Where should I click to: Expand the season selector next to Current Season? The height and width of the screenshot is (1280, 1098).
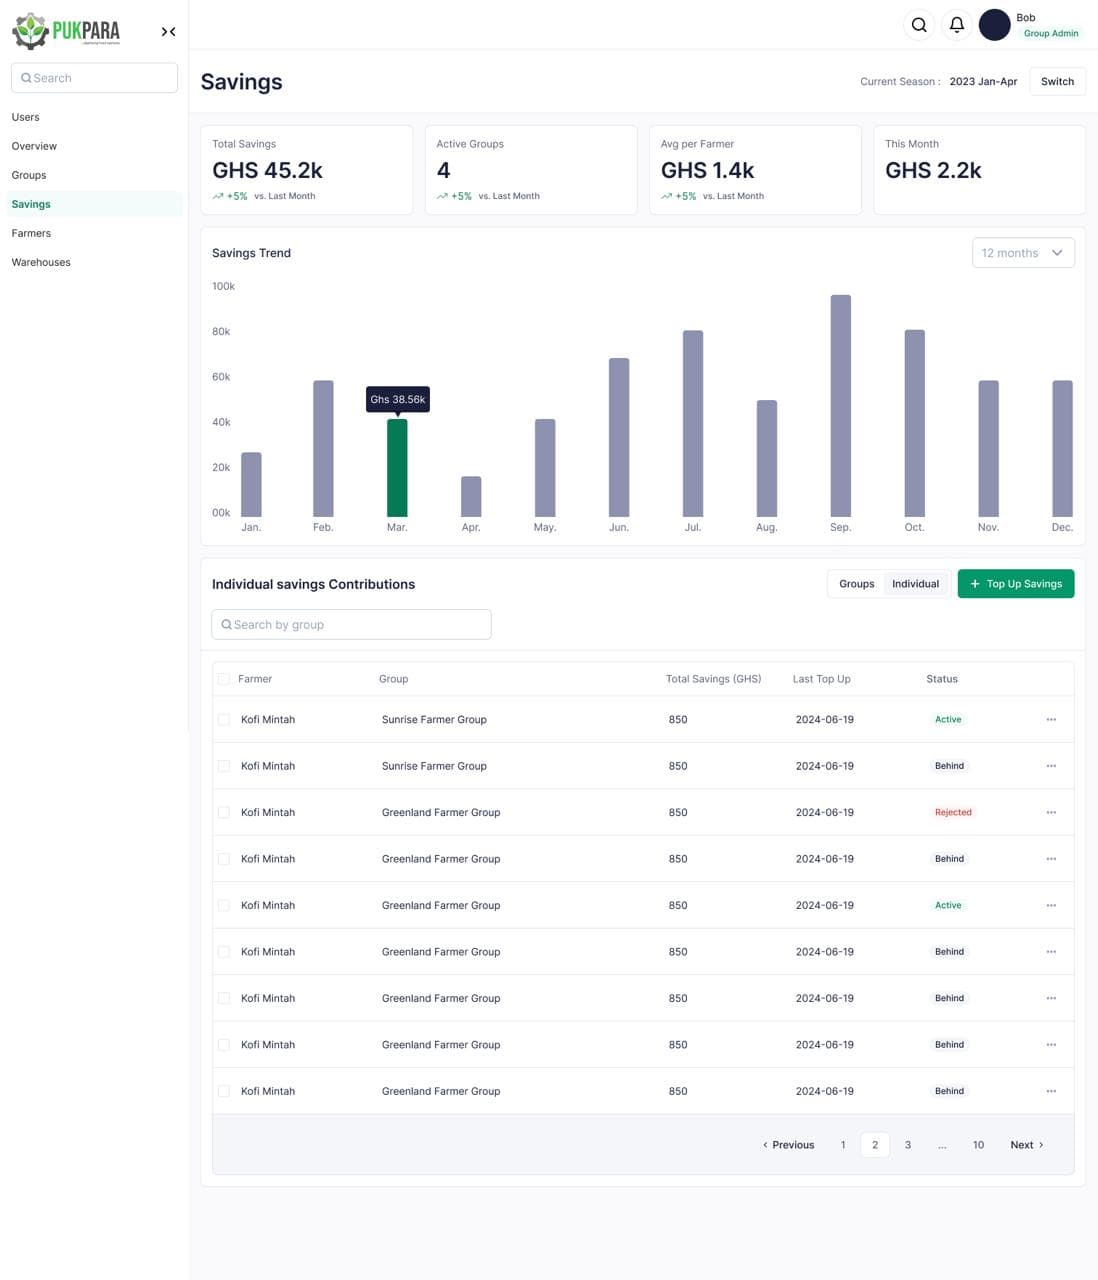(x=983, y=81)
